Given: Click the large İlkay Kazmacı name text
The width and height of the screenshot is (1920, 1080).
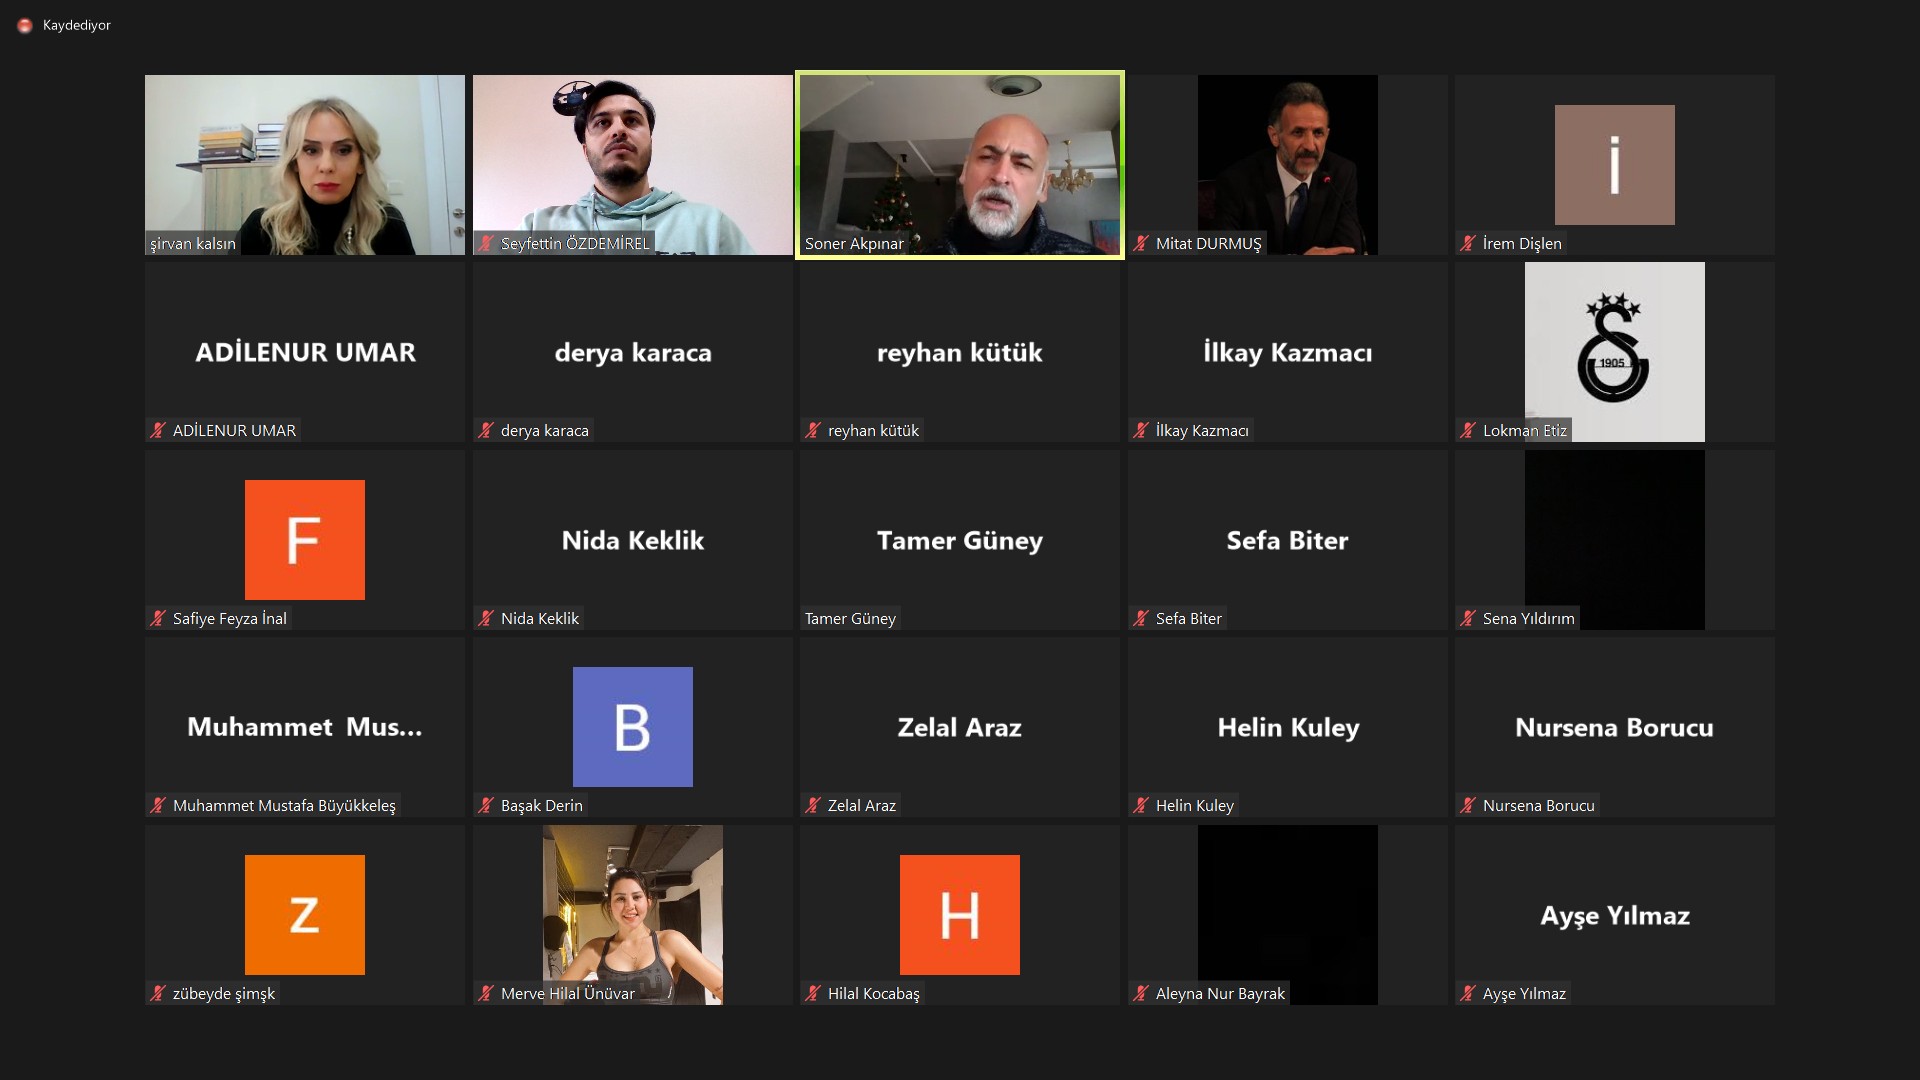Looking at the screenshot, I should point(1288,352).
